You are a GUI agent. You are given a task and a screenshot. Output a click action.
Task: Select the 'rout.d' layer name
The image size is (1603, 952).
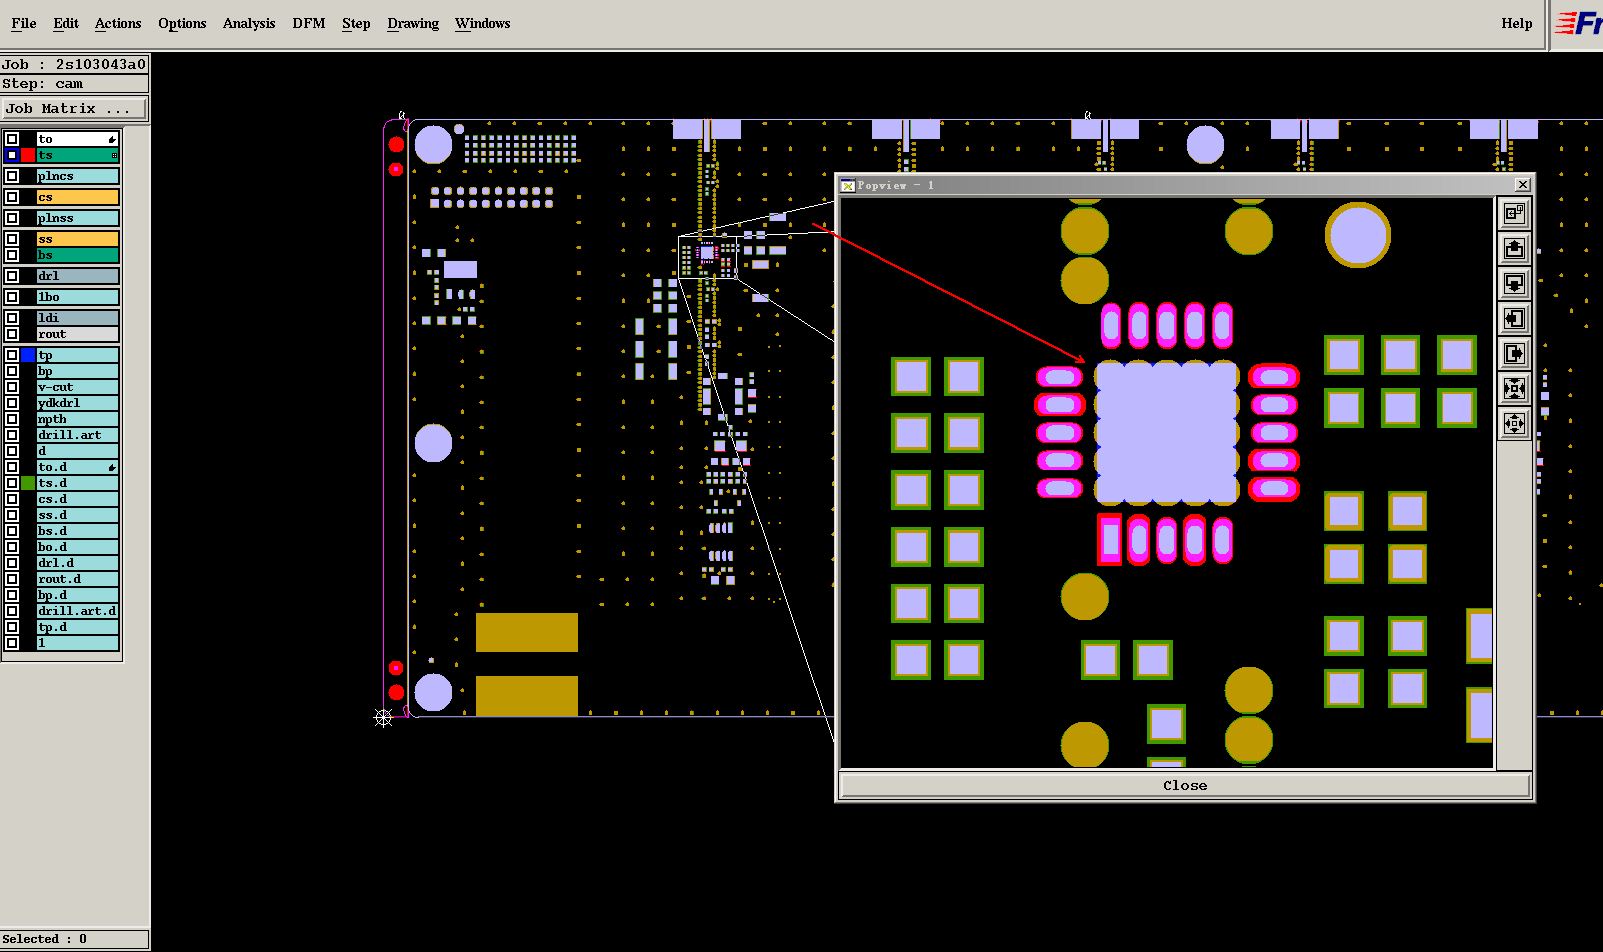(x=78, y=579)
